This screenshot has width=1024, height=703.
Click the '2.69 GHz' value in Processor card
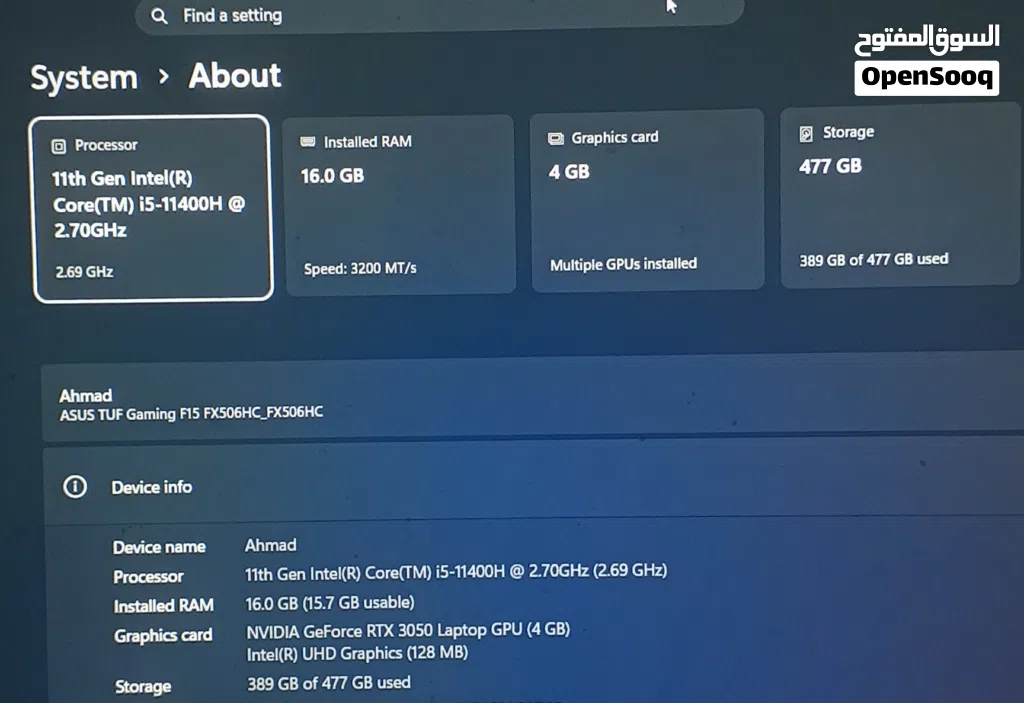(84, 272)
